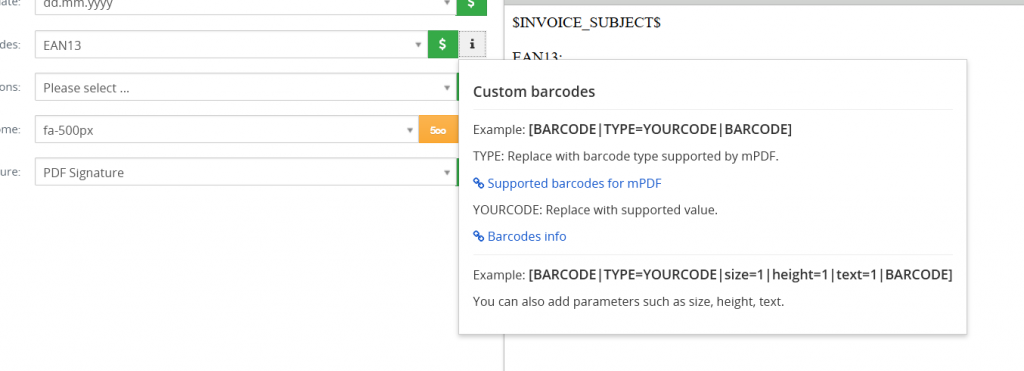This screenshot has width=1024, height=371.
Task: Click the example with size=1|height=1|text=1 parameters
Action: pos(740,275)
